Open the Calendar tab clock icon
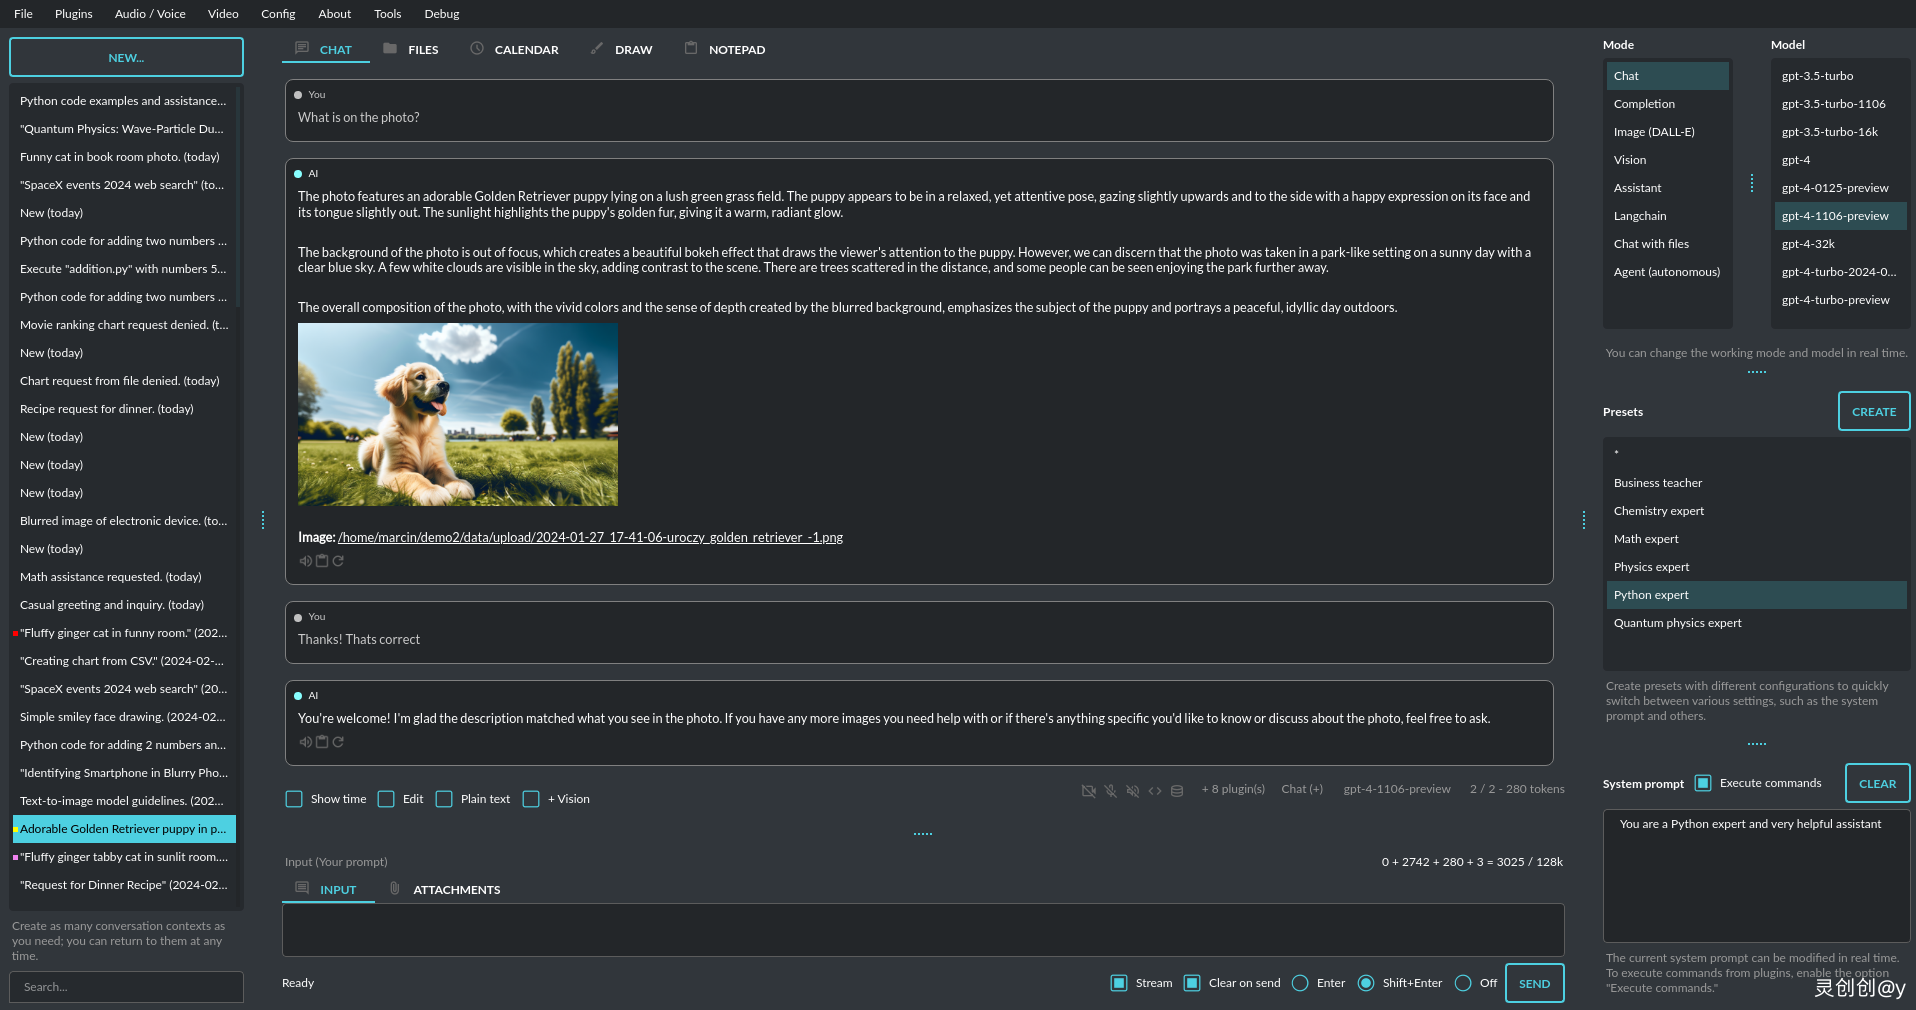Screen dimensions: 1916x1010 pos(477,48)
